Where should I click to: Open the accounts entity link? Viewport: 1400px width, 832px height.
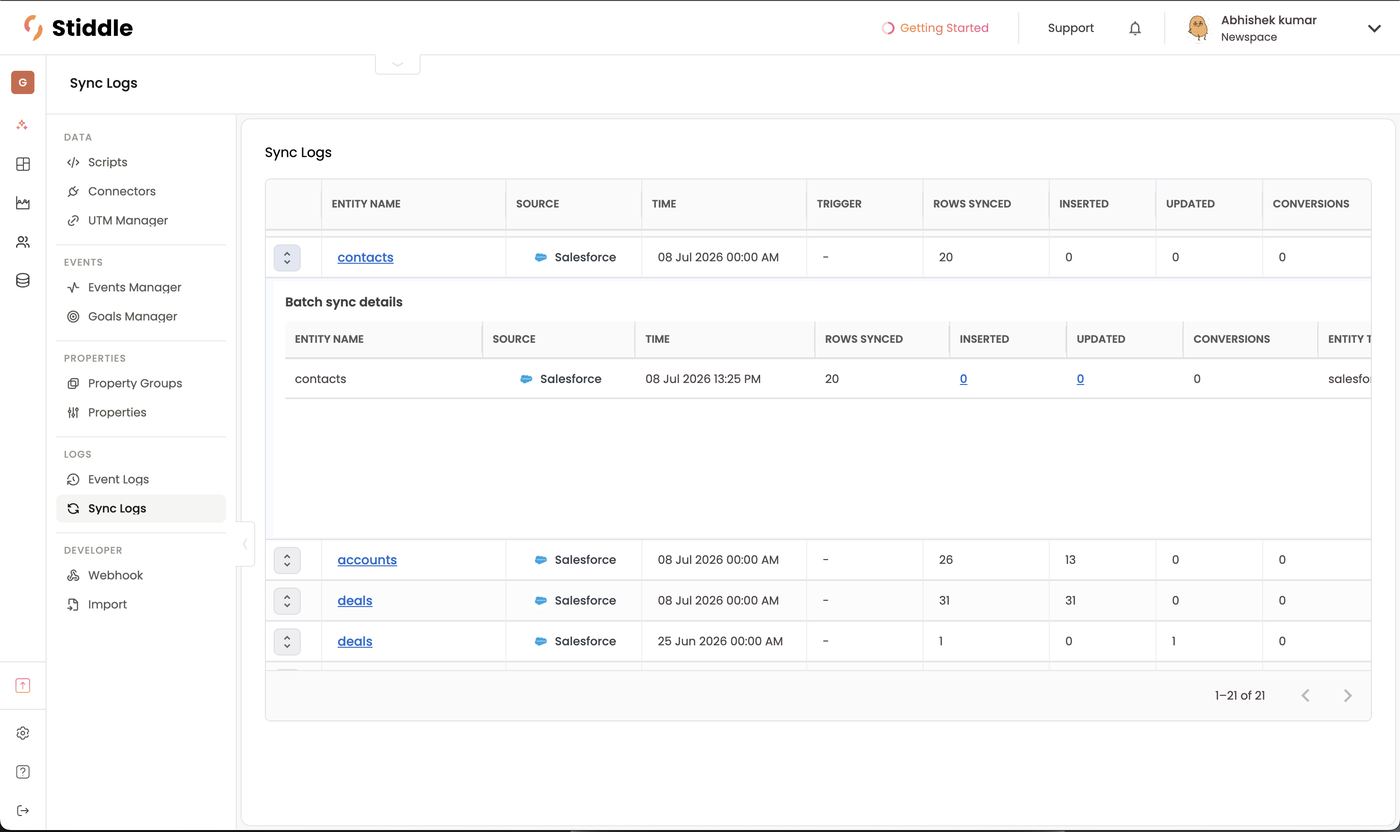(367, 560)
